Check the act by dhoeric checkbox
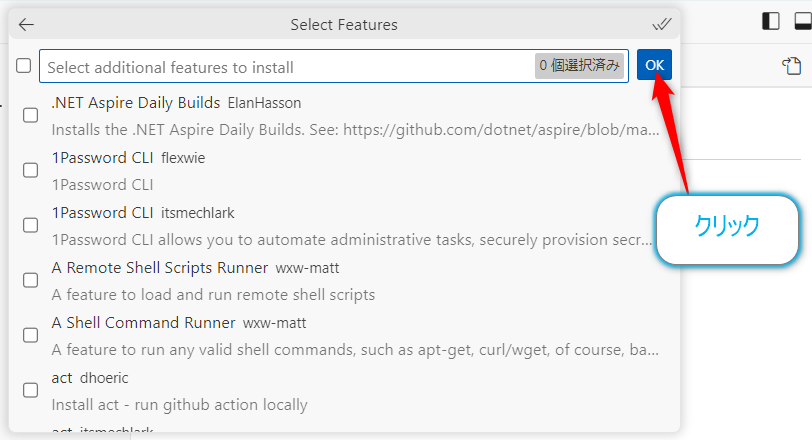 [x=31, y=390]
